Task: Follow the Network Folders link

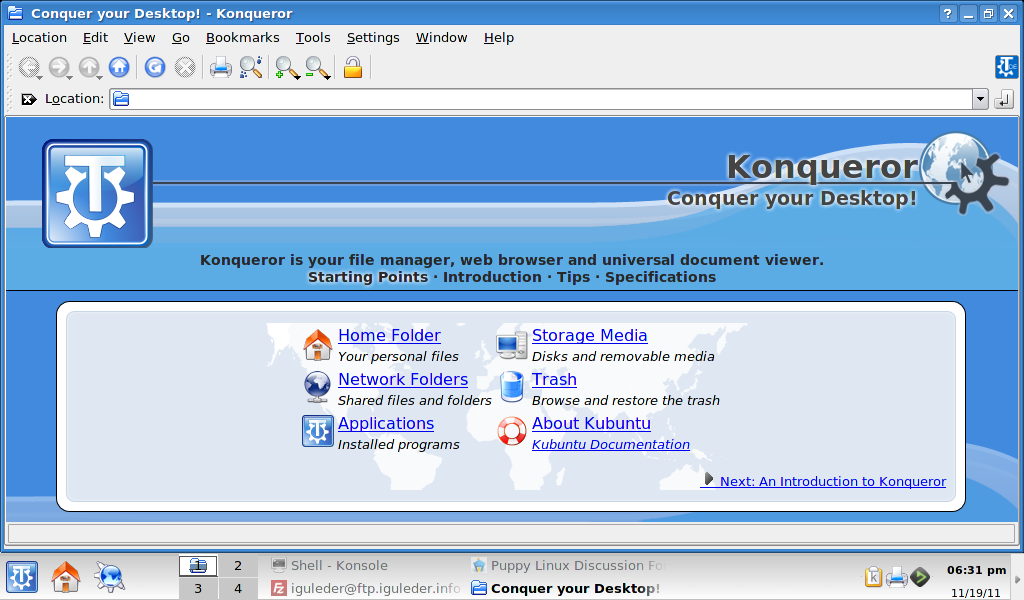Action: click(403, 379)
